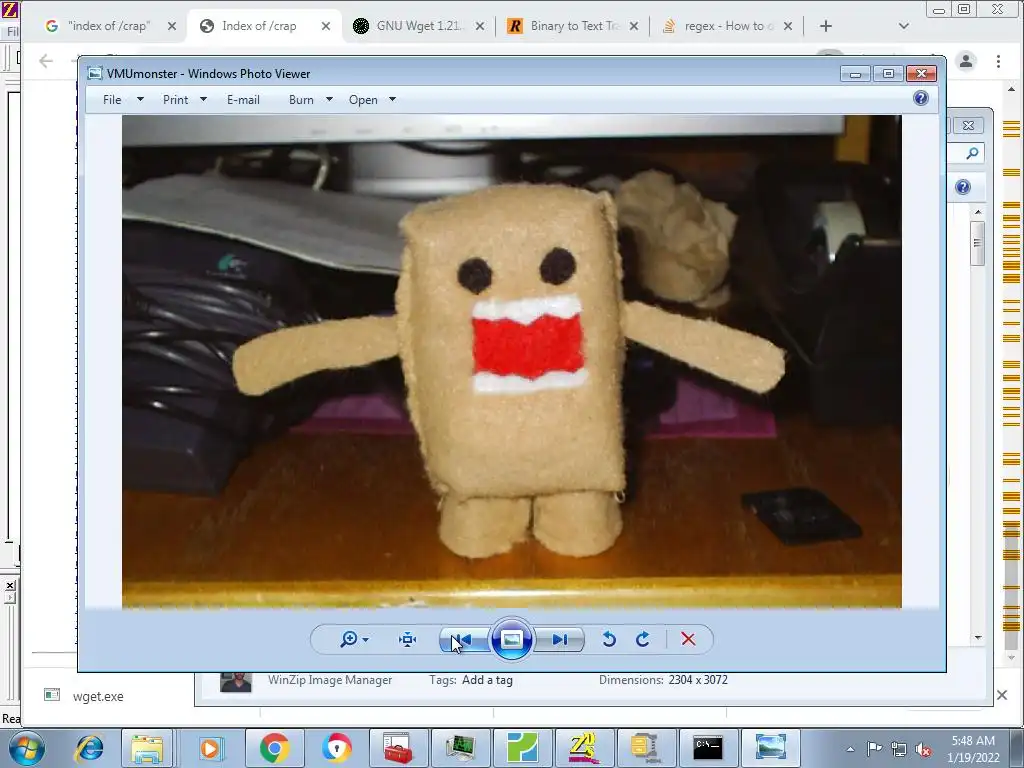Close the GNU Wget tab
The width and height of the screenshot is (1024, 768).
[x=480, y=26]
